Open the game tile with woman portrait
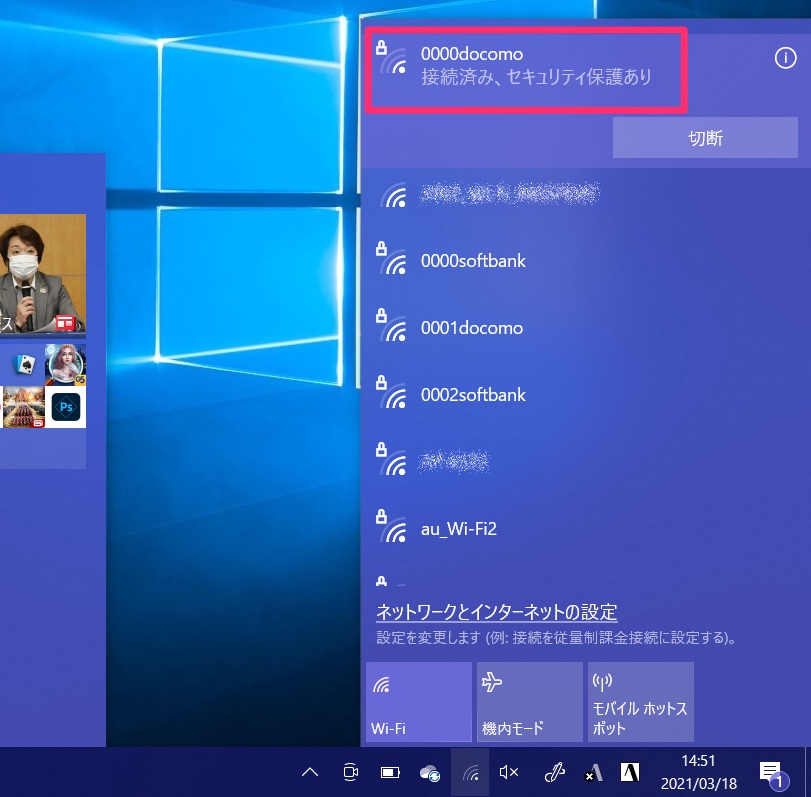811x797 pixels. [x=66, y=365]
